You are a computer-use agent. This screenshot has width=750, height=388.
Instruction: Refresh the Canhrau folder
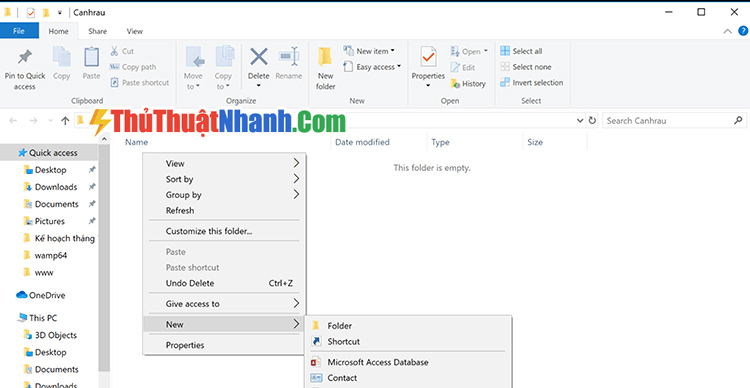(592, 121)
